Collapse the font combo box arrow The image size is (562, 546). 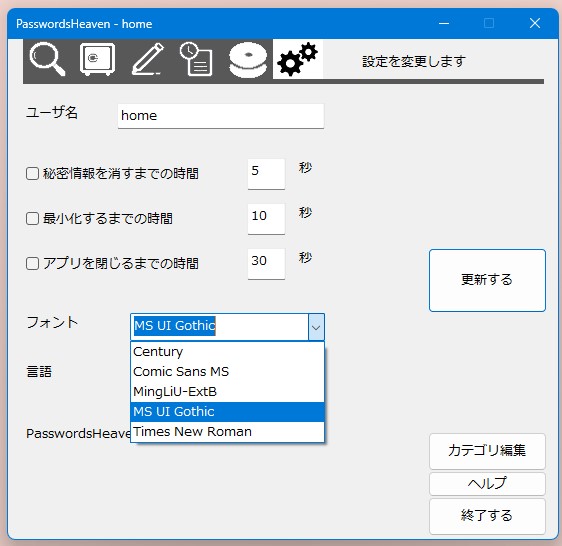316,327
